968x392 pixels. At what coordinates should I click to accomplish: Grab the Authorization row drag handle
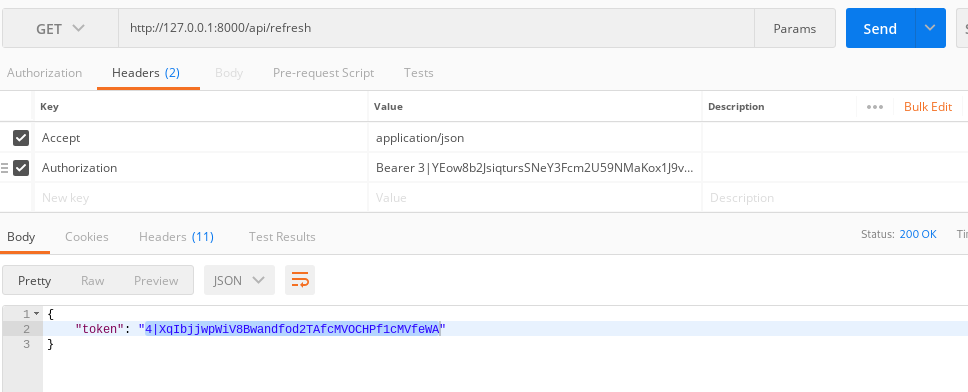[x=5, y=168]
